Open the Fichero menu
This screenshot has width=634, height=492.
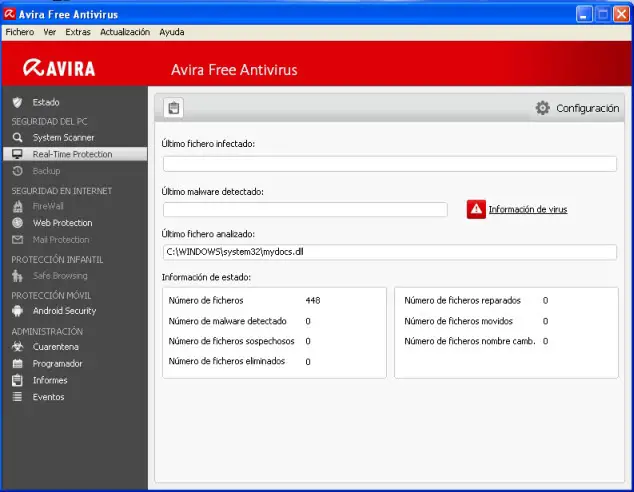tap(20, 32)
